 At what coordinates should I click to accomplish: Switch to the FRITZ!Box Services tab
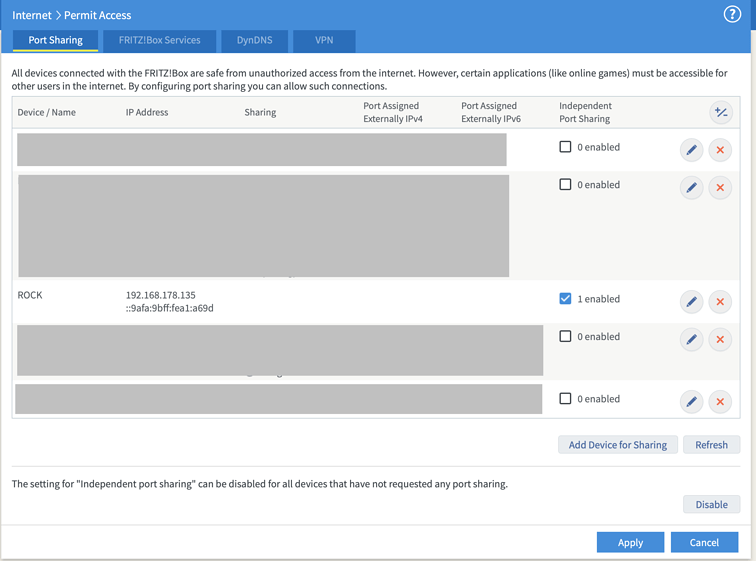pos(160,40)
